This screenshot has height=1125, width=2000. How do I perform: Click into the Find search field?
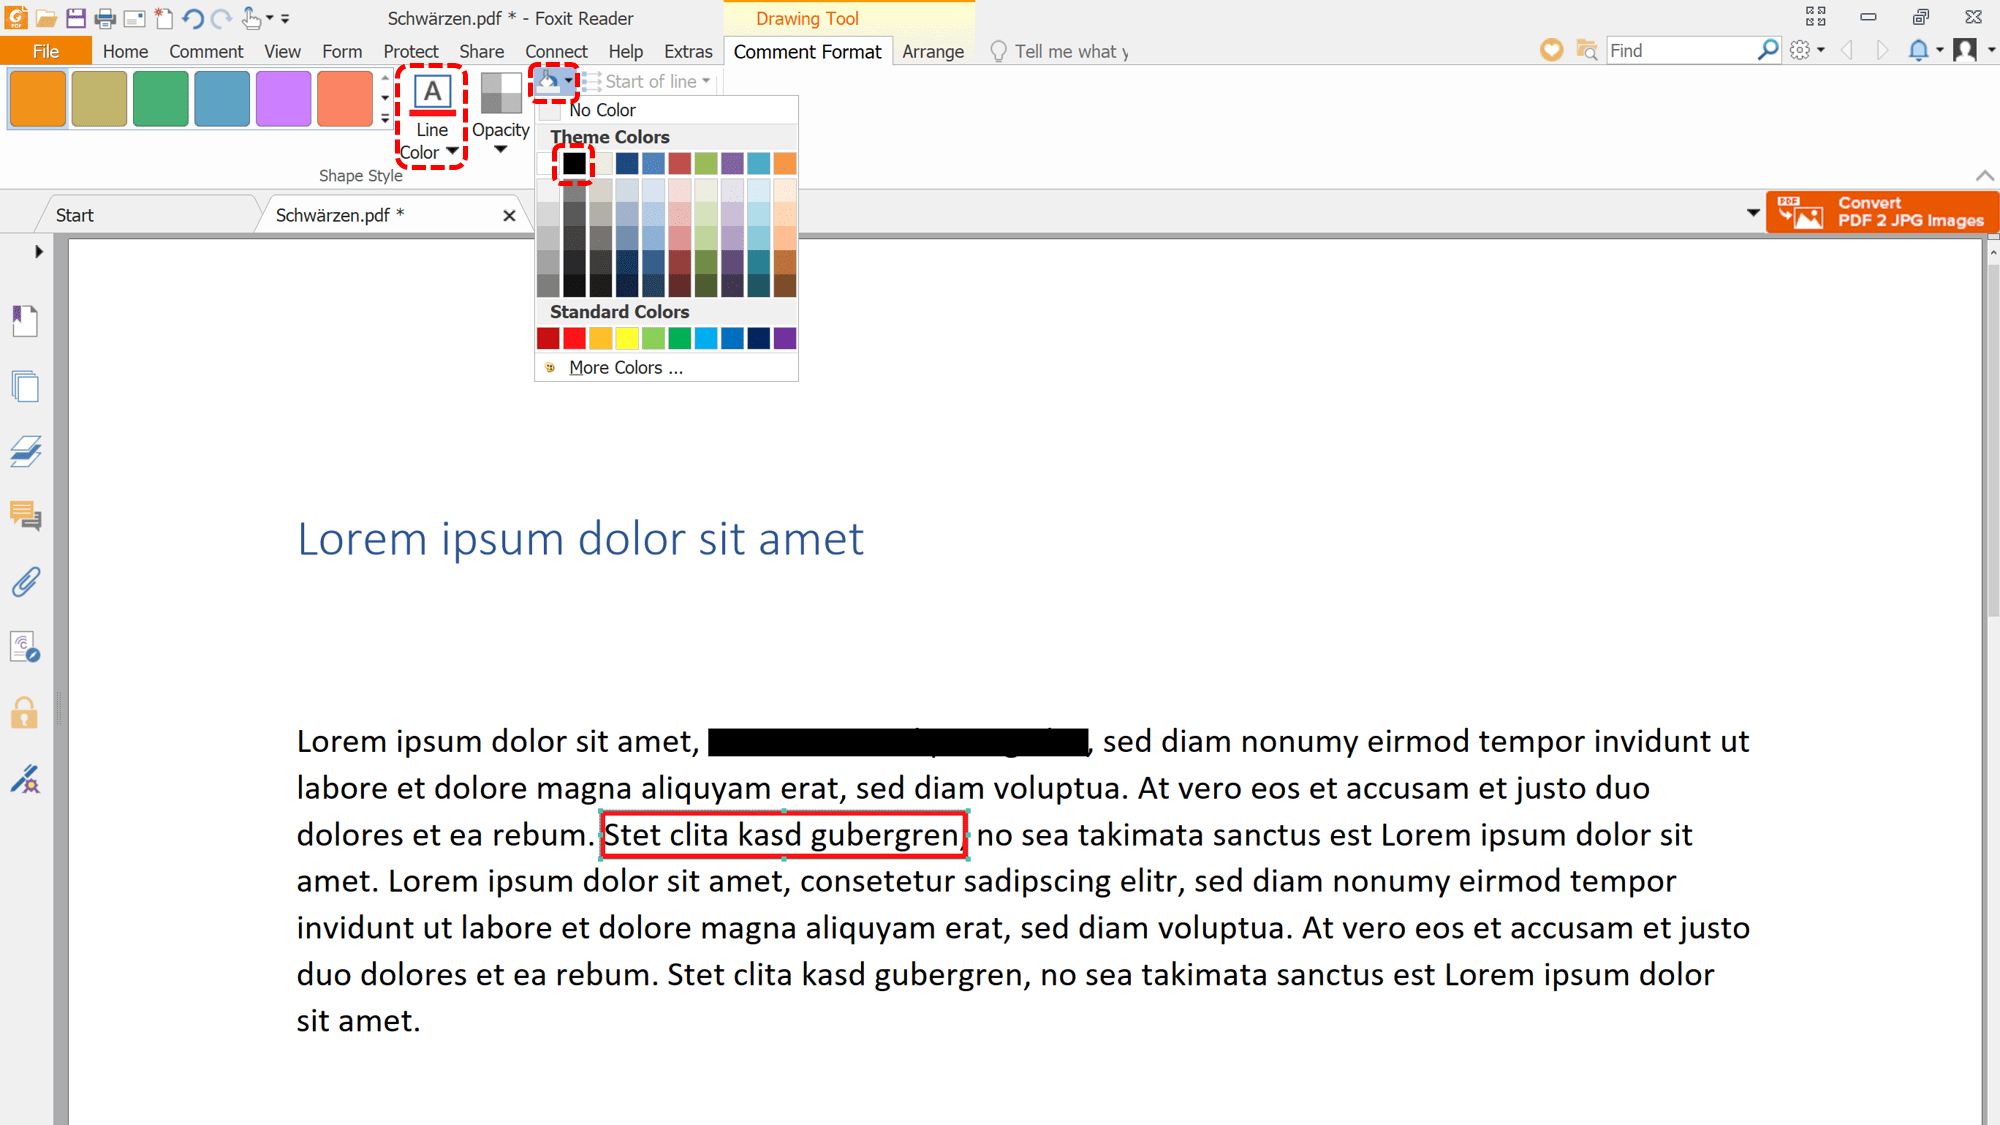click(1680, 51)
